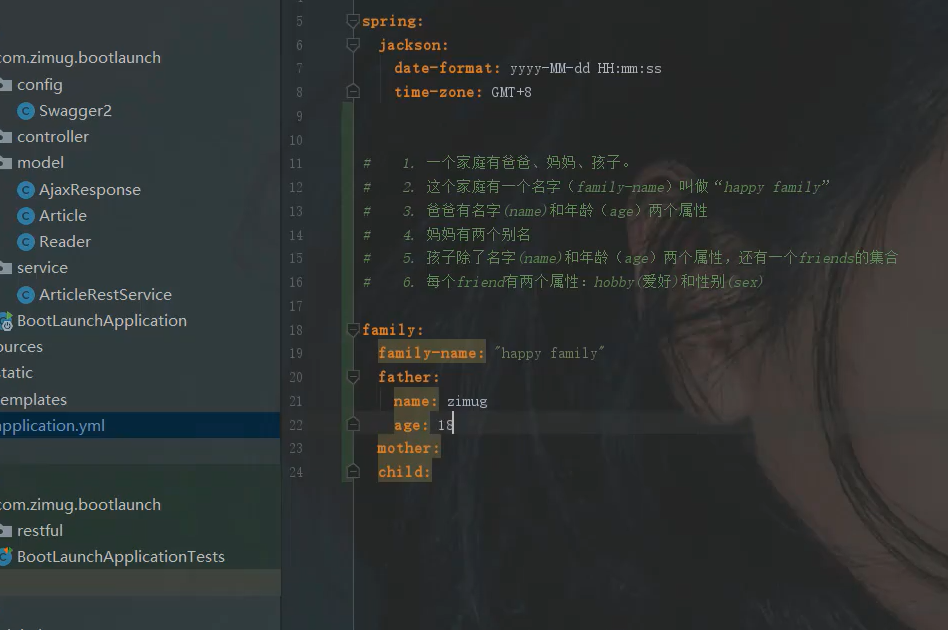Collapse the father block fold marker
948x630 pixels.
[353, 377]
